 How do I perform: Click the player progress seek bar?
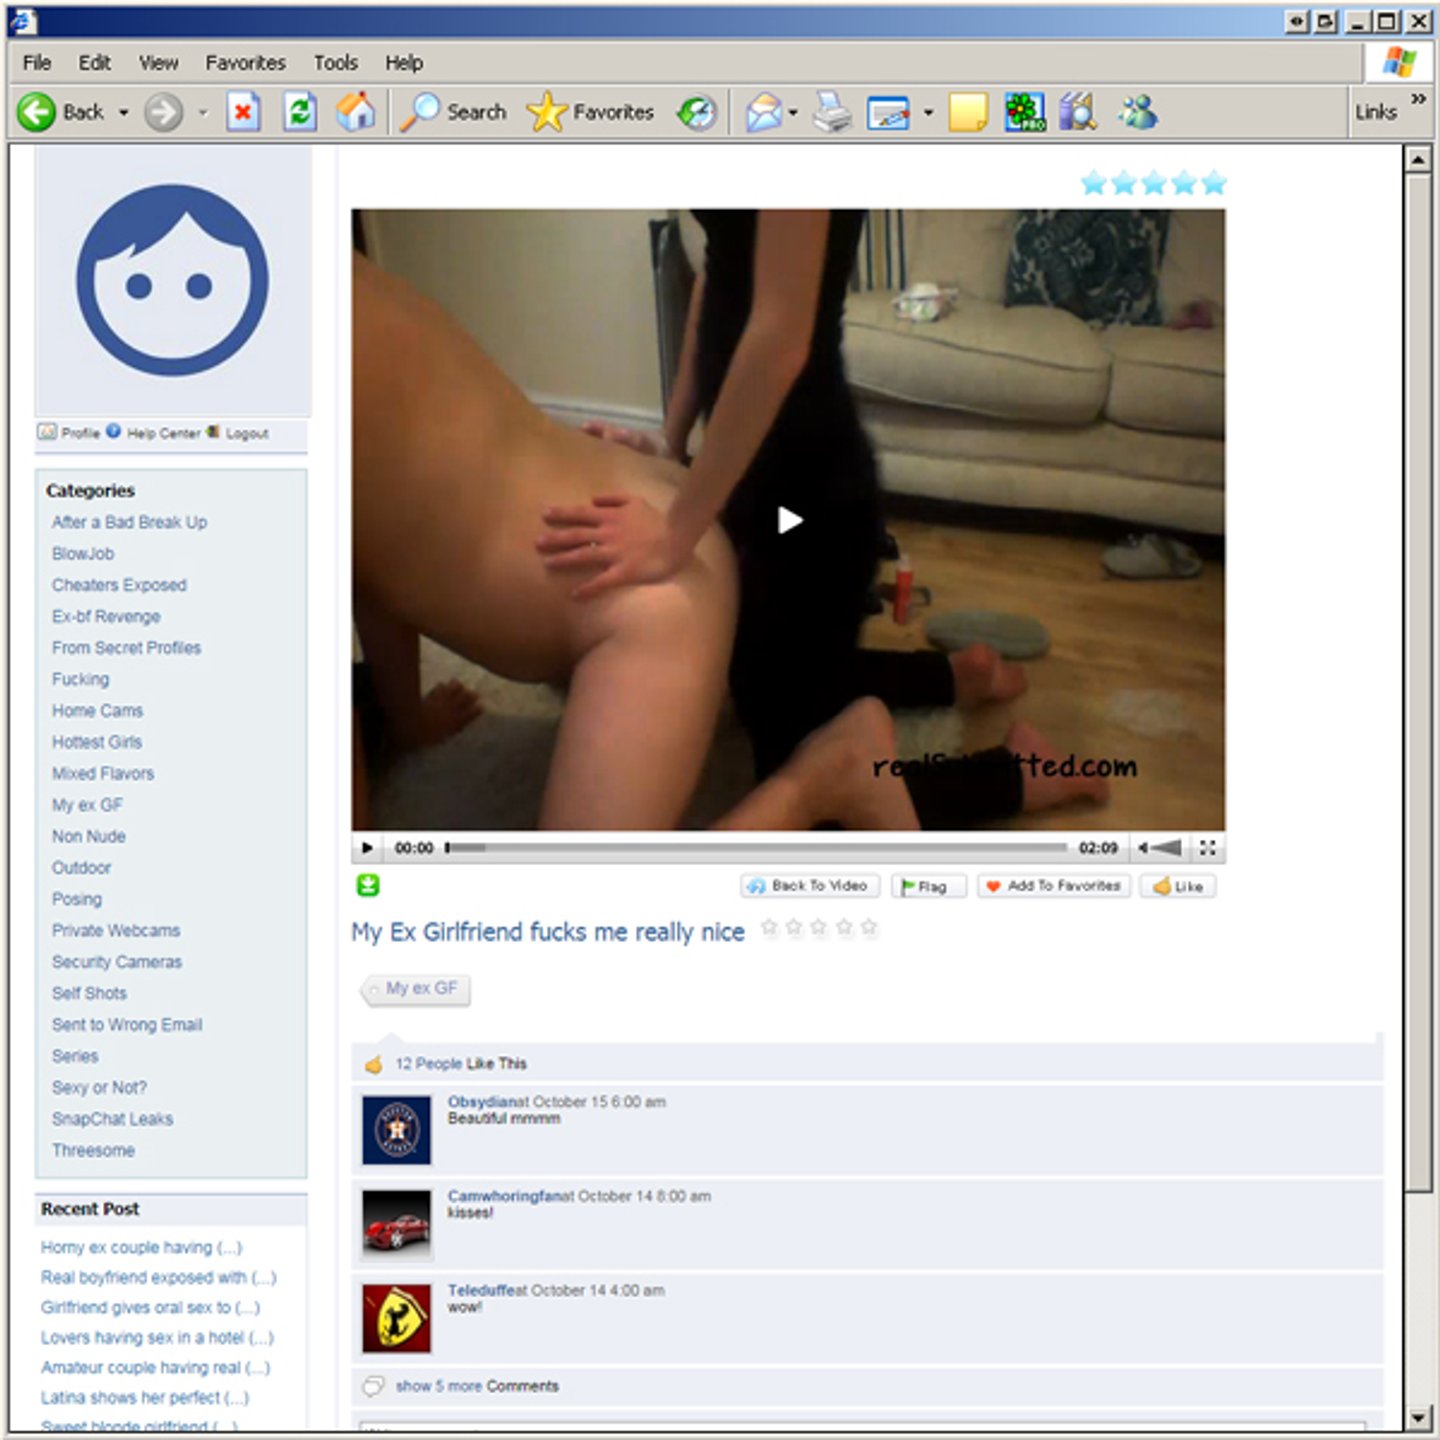756,848
